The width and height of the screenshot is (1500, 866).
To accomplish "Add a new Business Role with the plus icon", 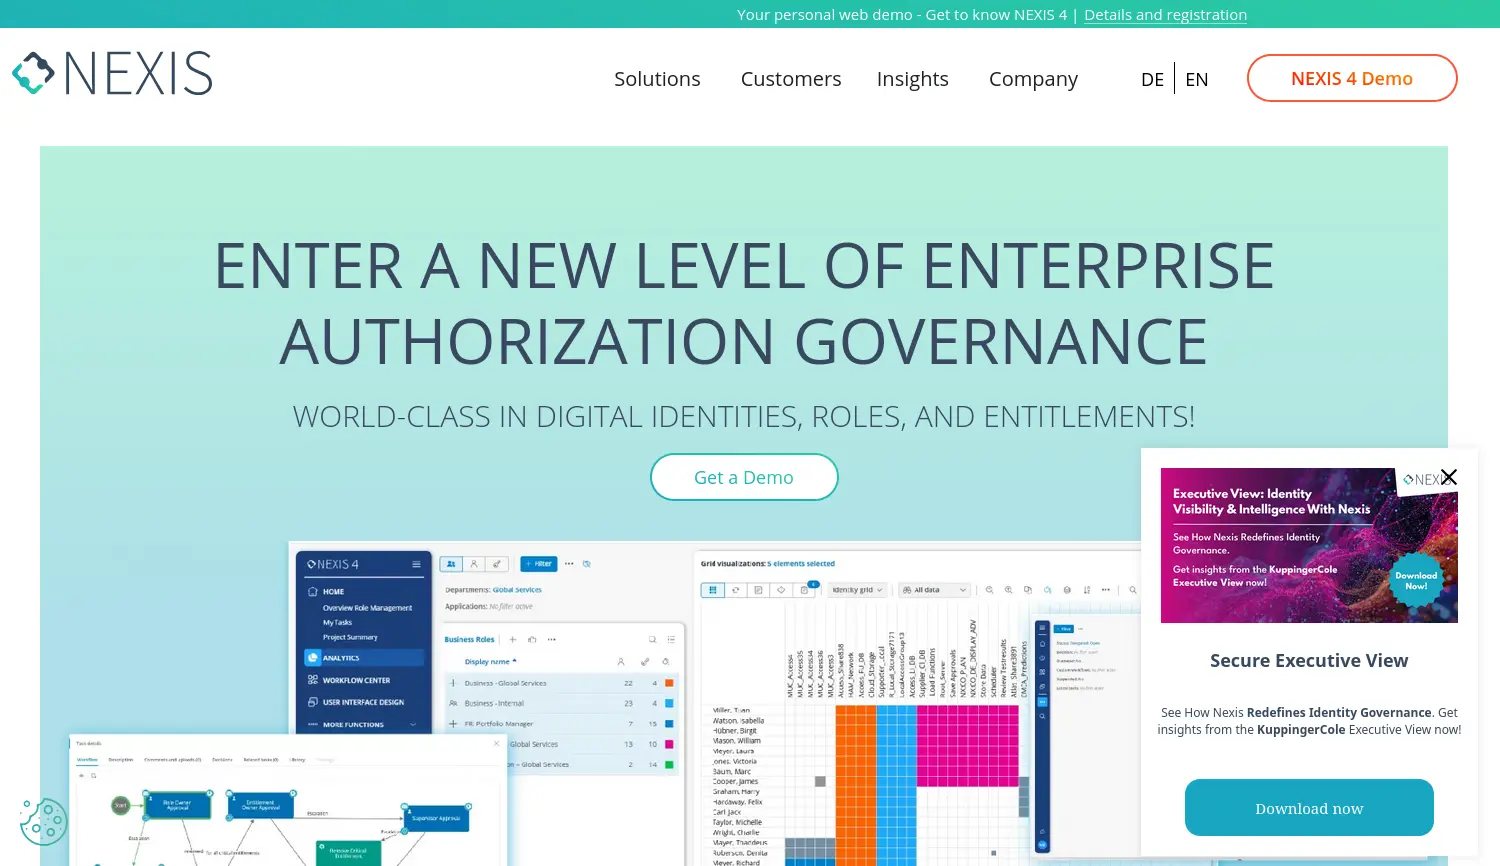I will 512,639.
